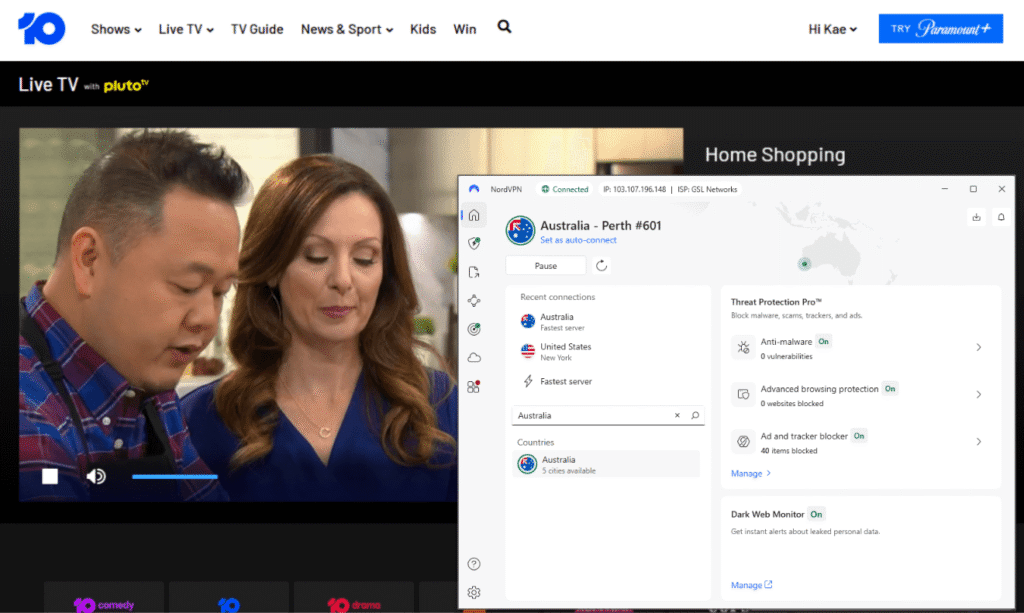Open Anti-malware settings via its chevron
Image resolution: width=1024 pixels, height=613 pixels.
[978, 347]
